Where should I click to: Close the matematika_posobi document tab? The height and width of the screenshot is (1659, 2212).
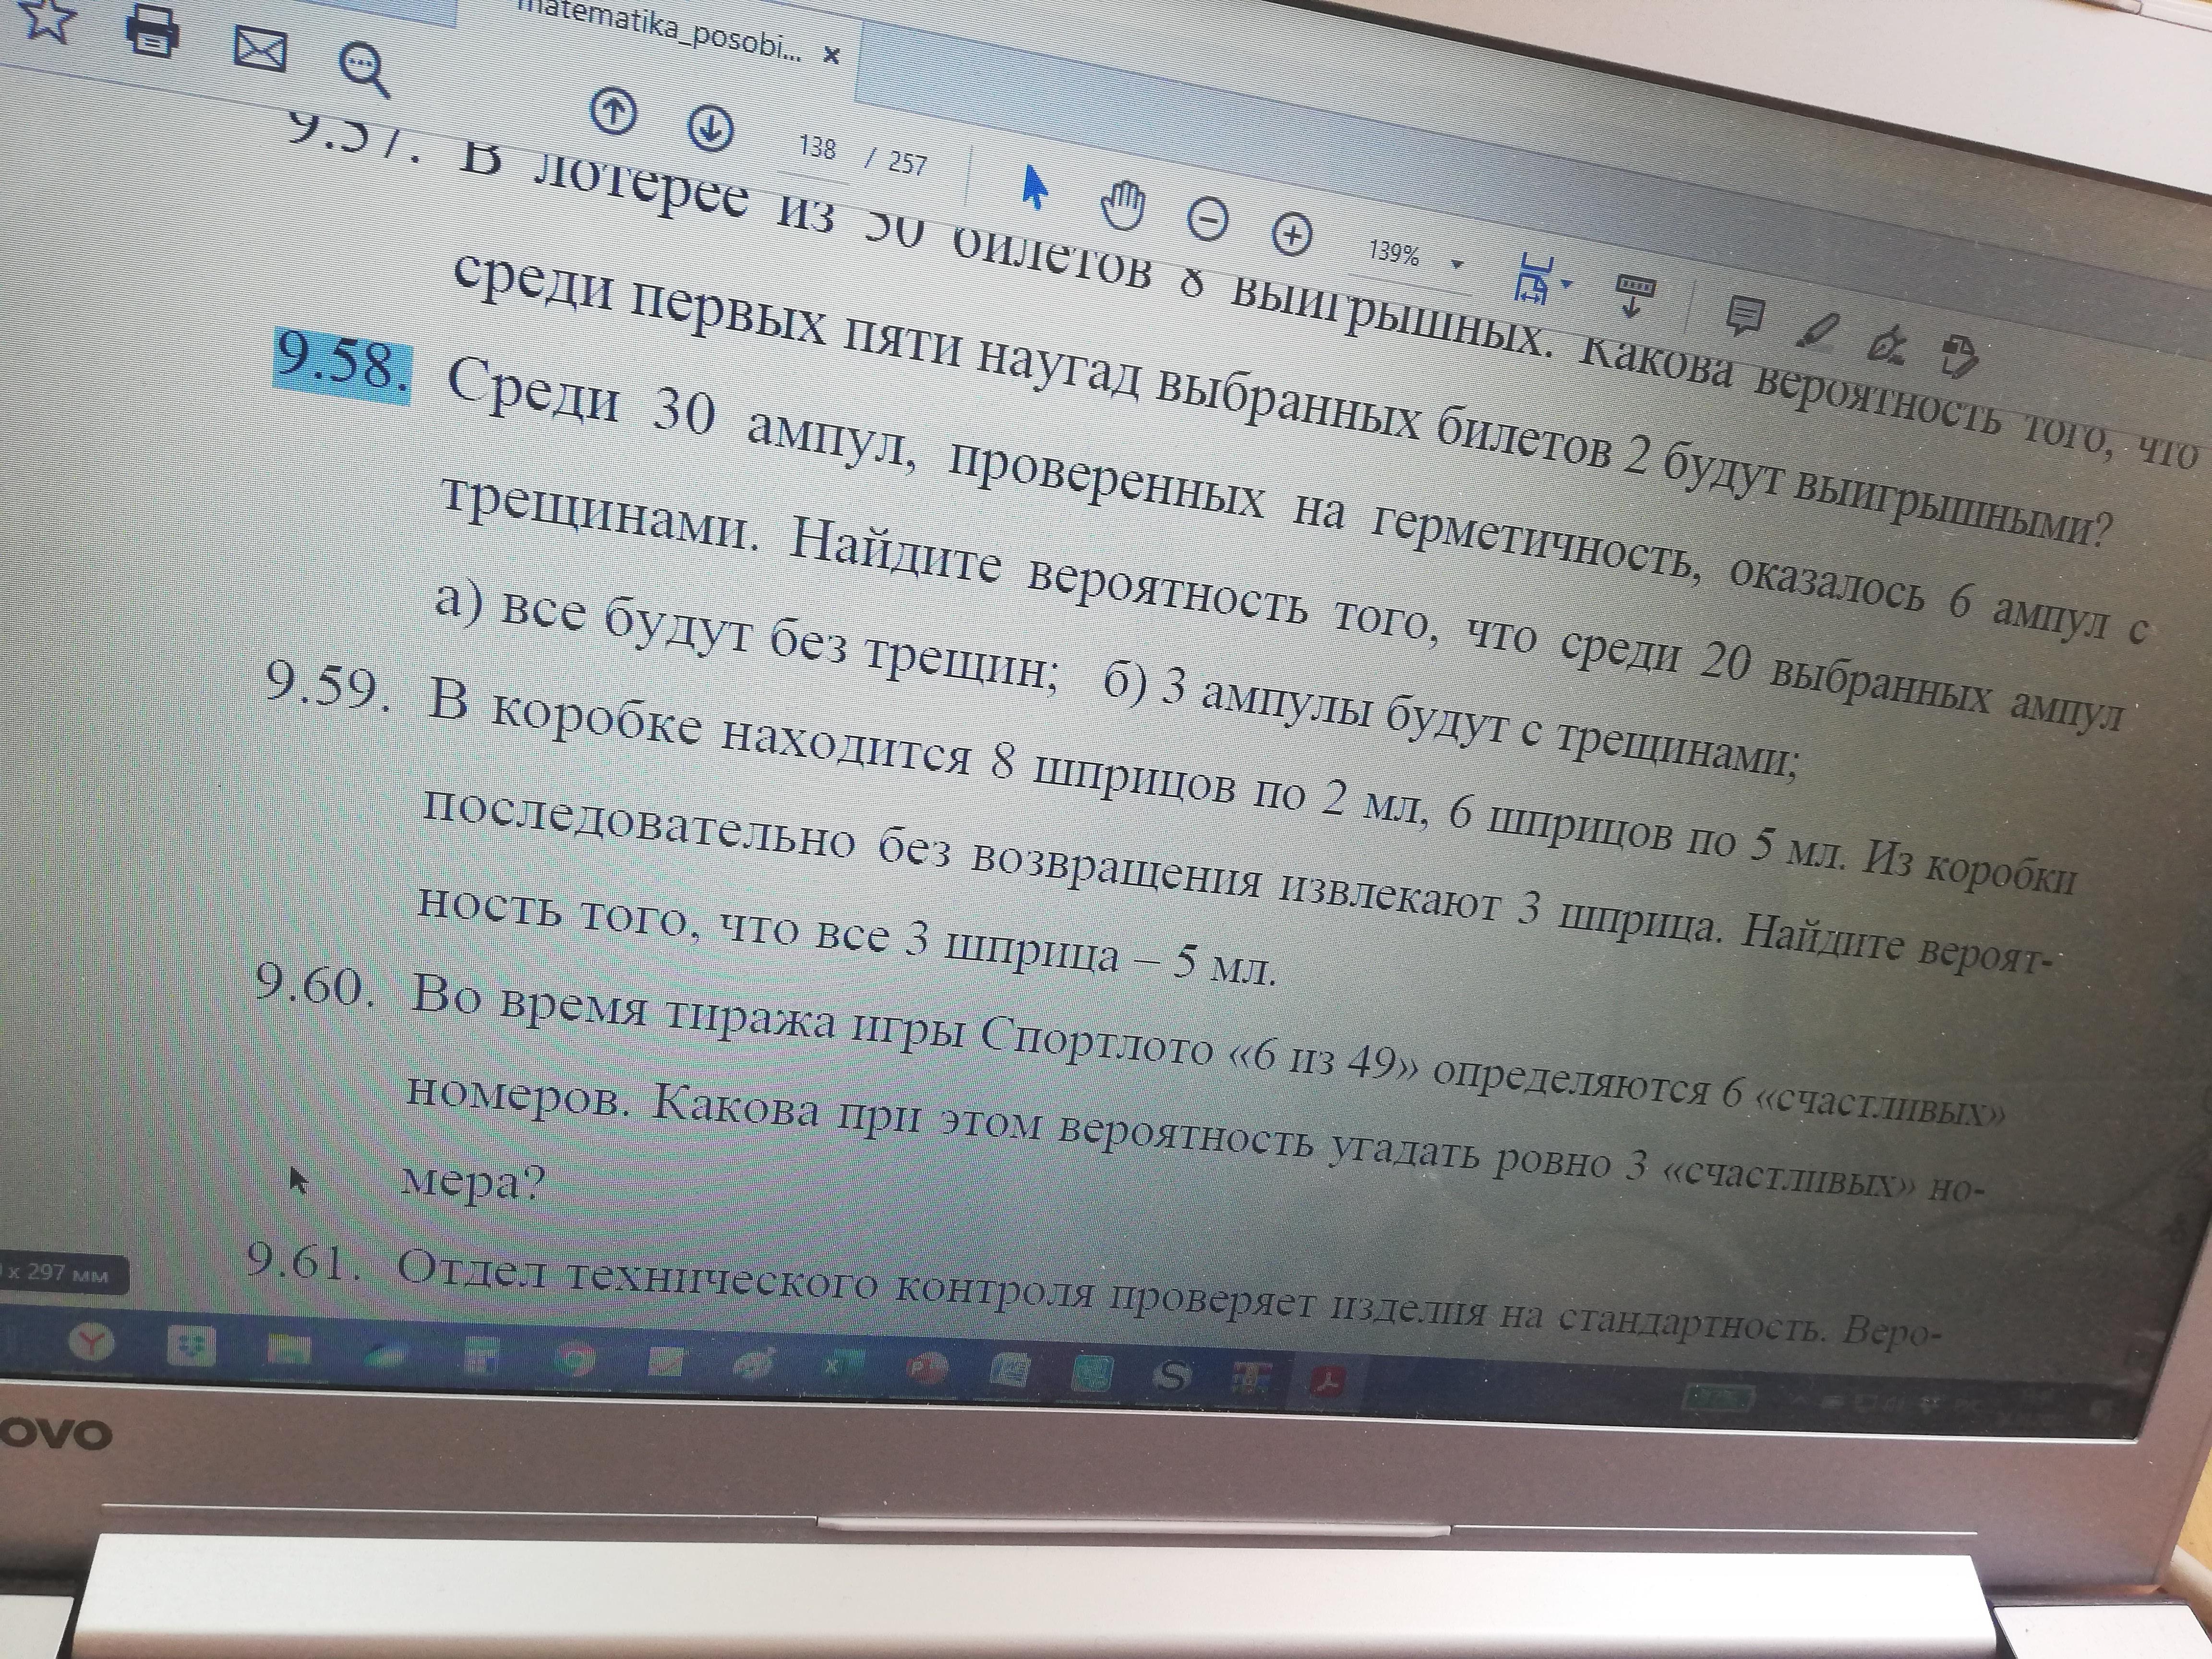[x=830, y=56]
